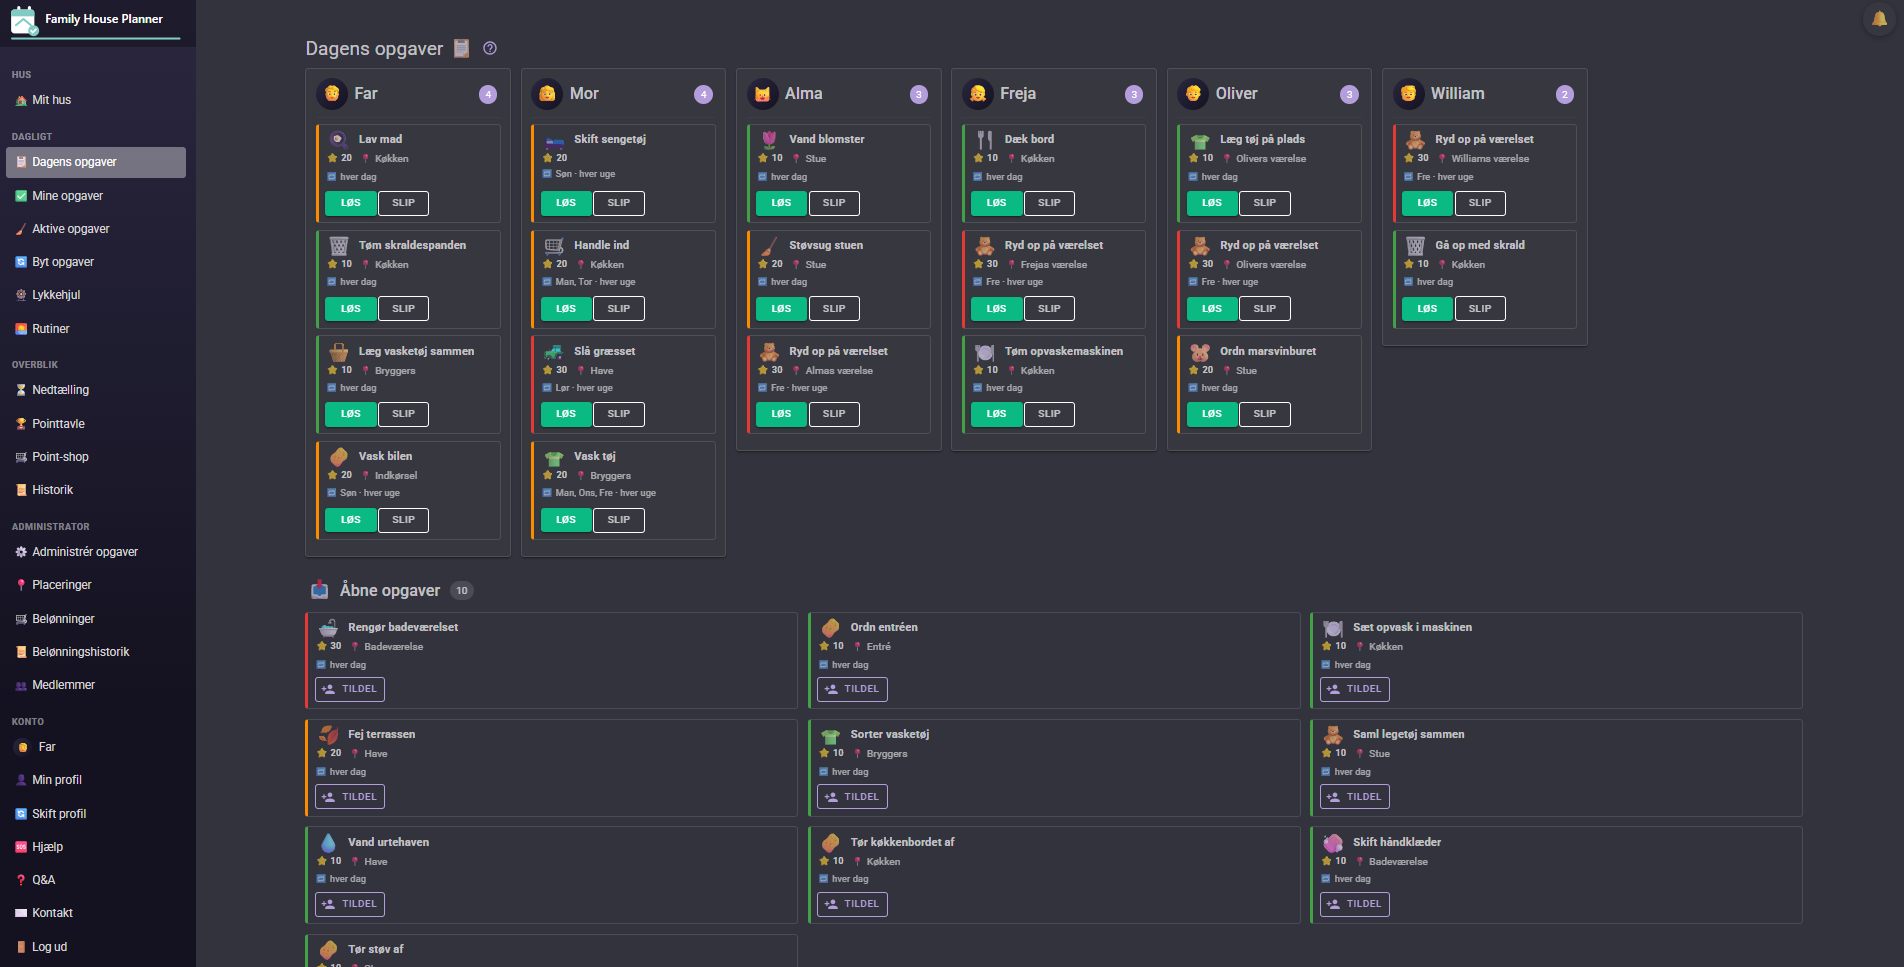This screenshot has width=1904, height=967.
Task: Click the Åbne opgaver count badge
Action: click(462, 591)
